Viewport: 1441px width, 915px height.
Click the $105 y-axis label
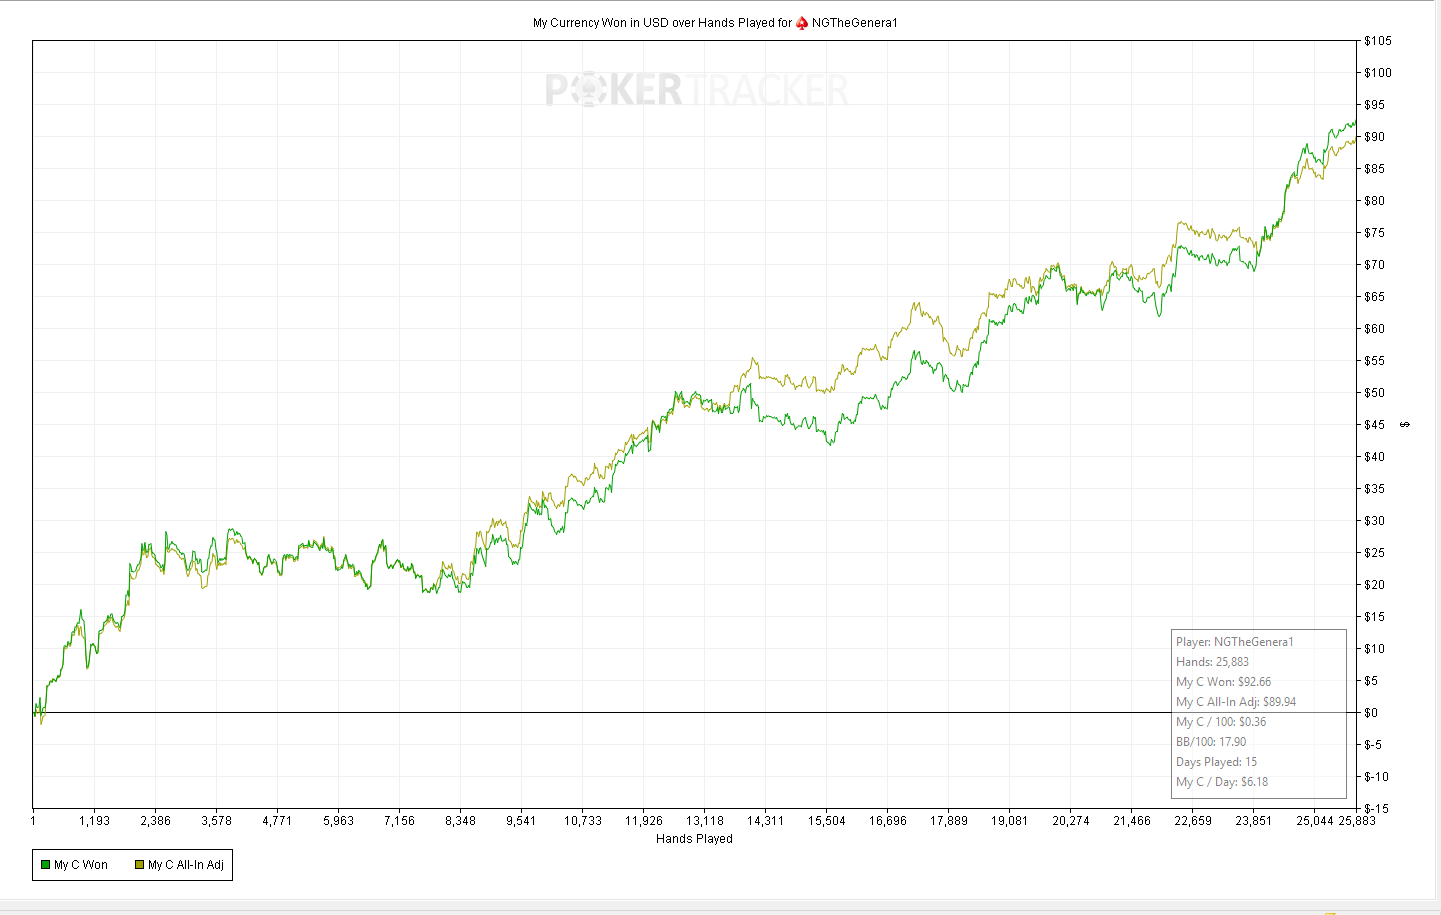(x=1377, y=41)
